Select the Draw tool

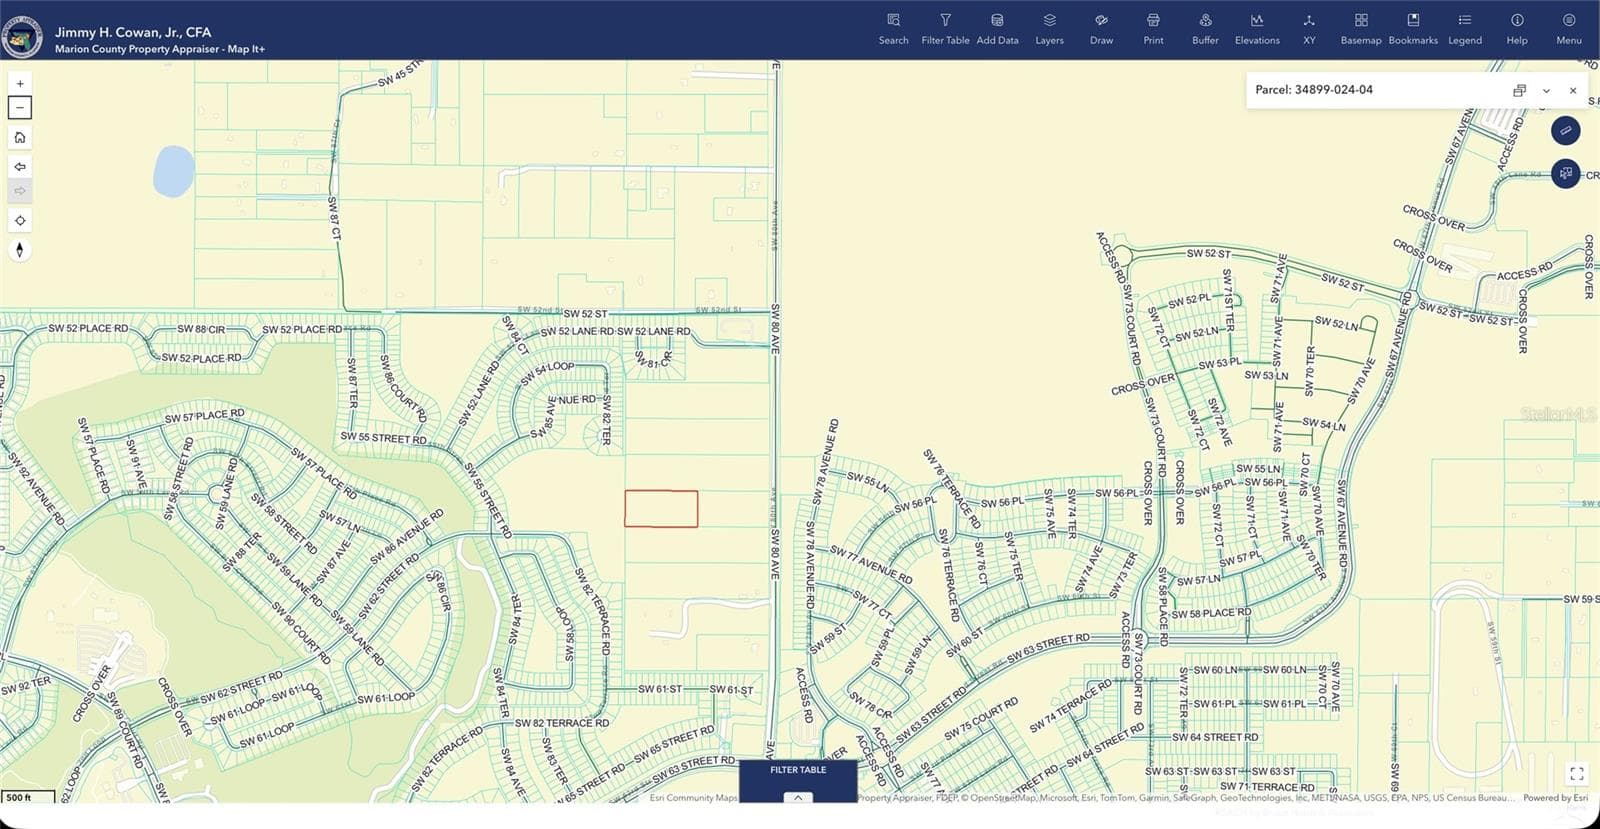[x=1101, y=29]
